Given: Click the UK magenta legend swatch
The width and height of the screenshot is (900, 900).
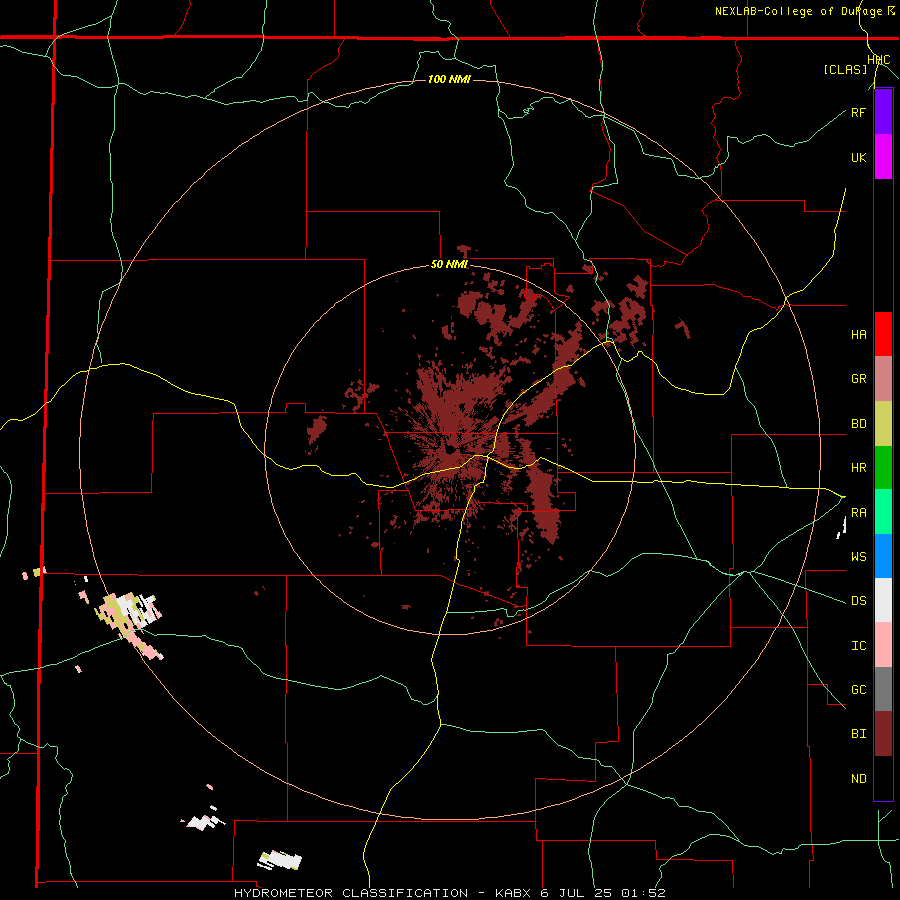Looking at the screenshot, I should [x=883, y=157].
